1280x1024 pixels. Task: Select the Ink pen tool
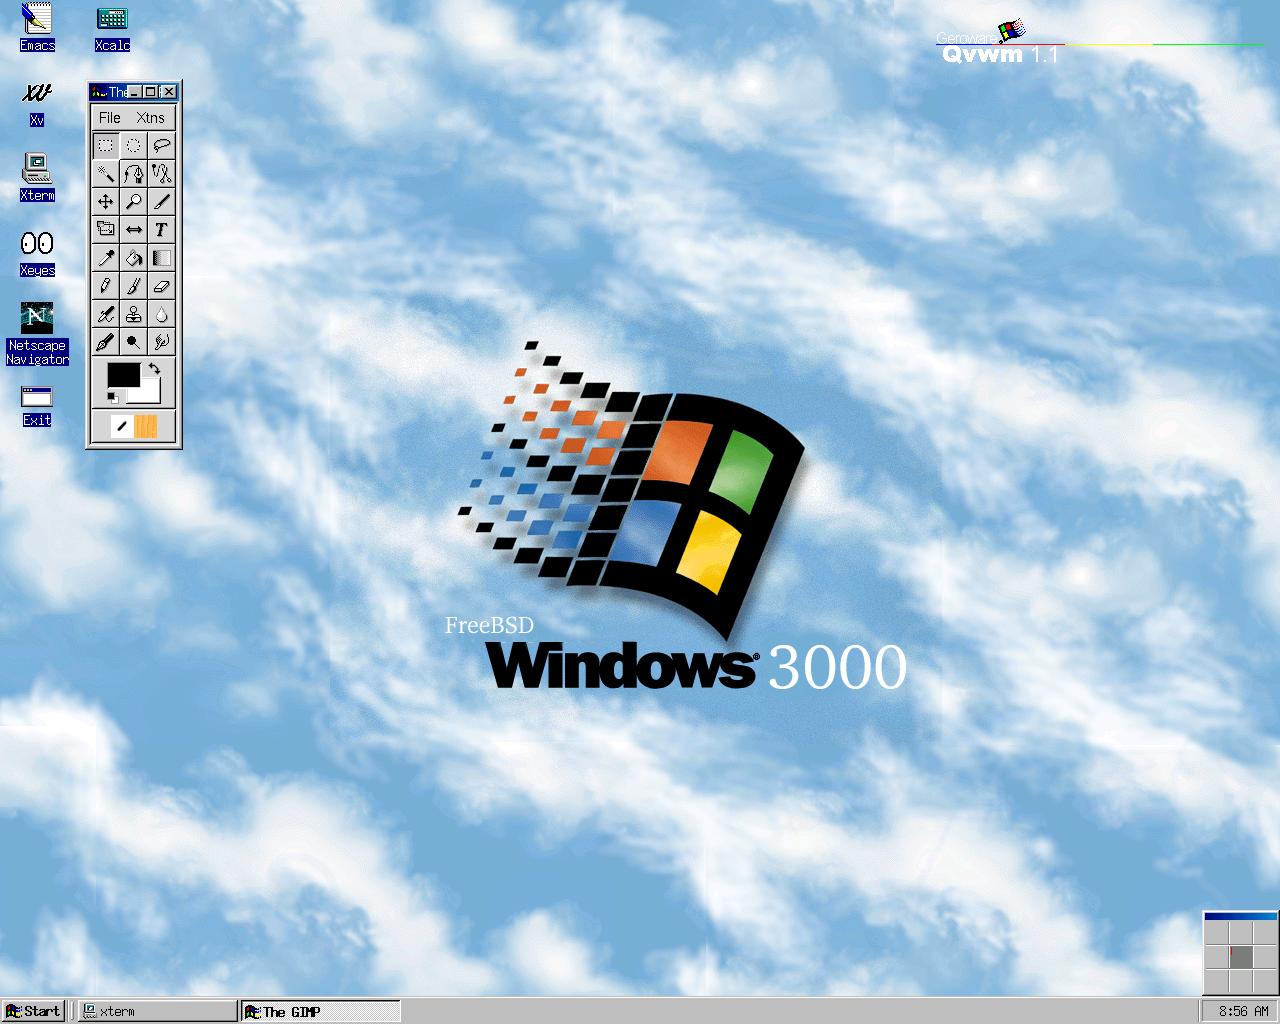pos(105,341)
